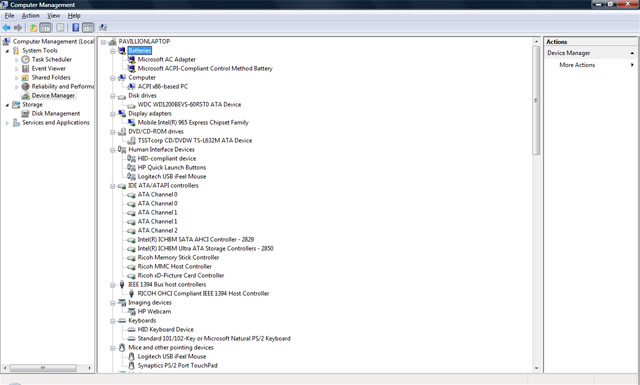Select TSSTcorp CD/DVDW TS-L632M device icon

coord(131,140)
